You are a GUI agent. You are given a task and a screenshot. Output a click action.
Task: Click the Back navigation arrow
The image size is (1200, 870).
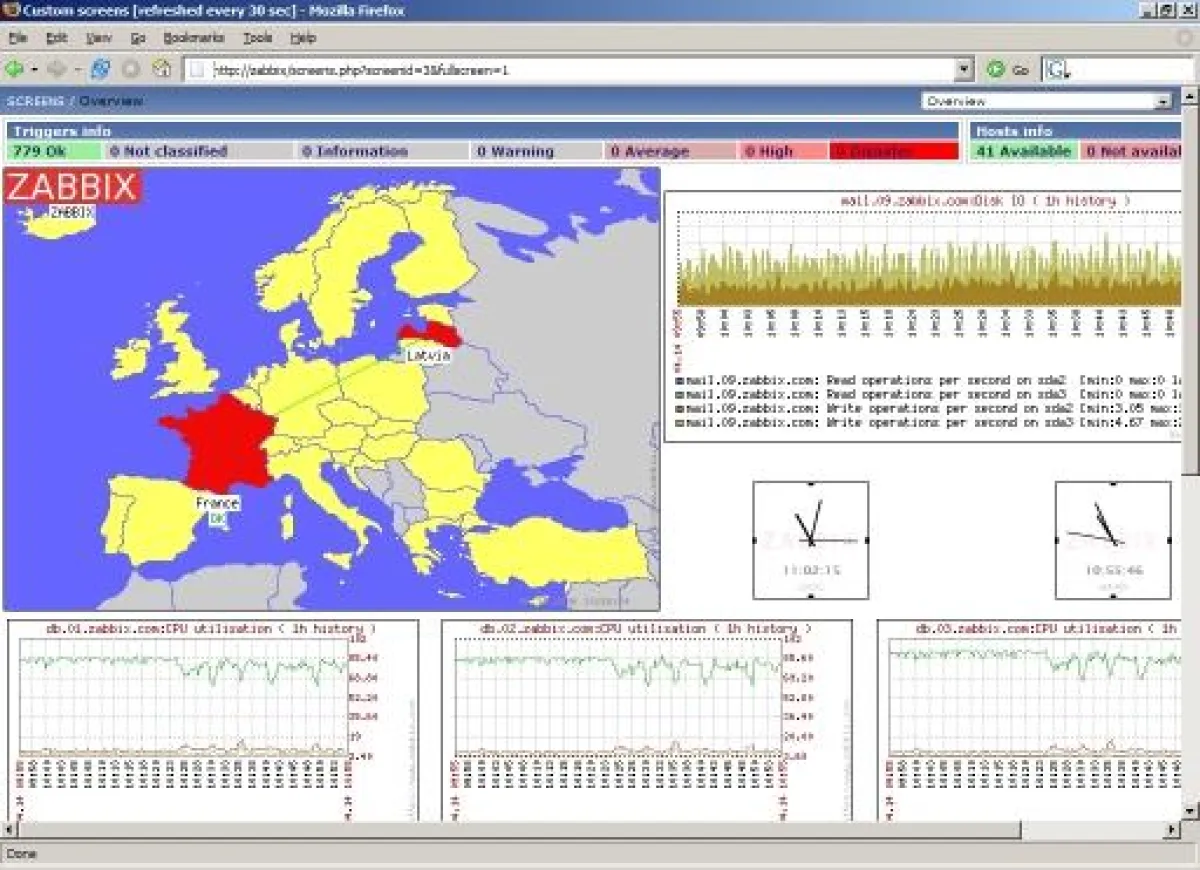pyautogui.click(x=16, y=69)
